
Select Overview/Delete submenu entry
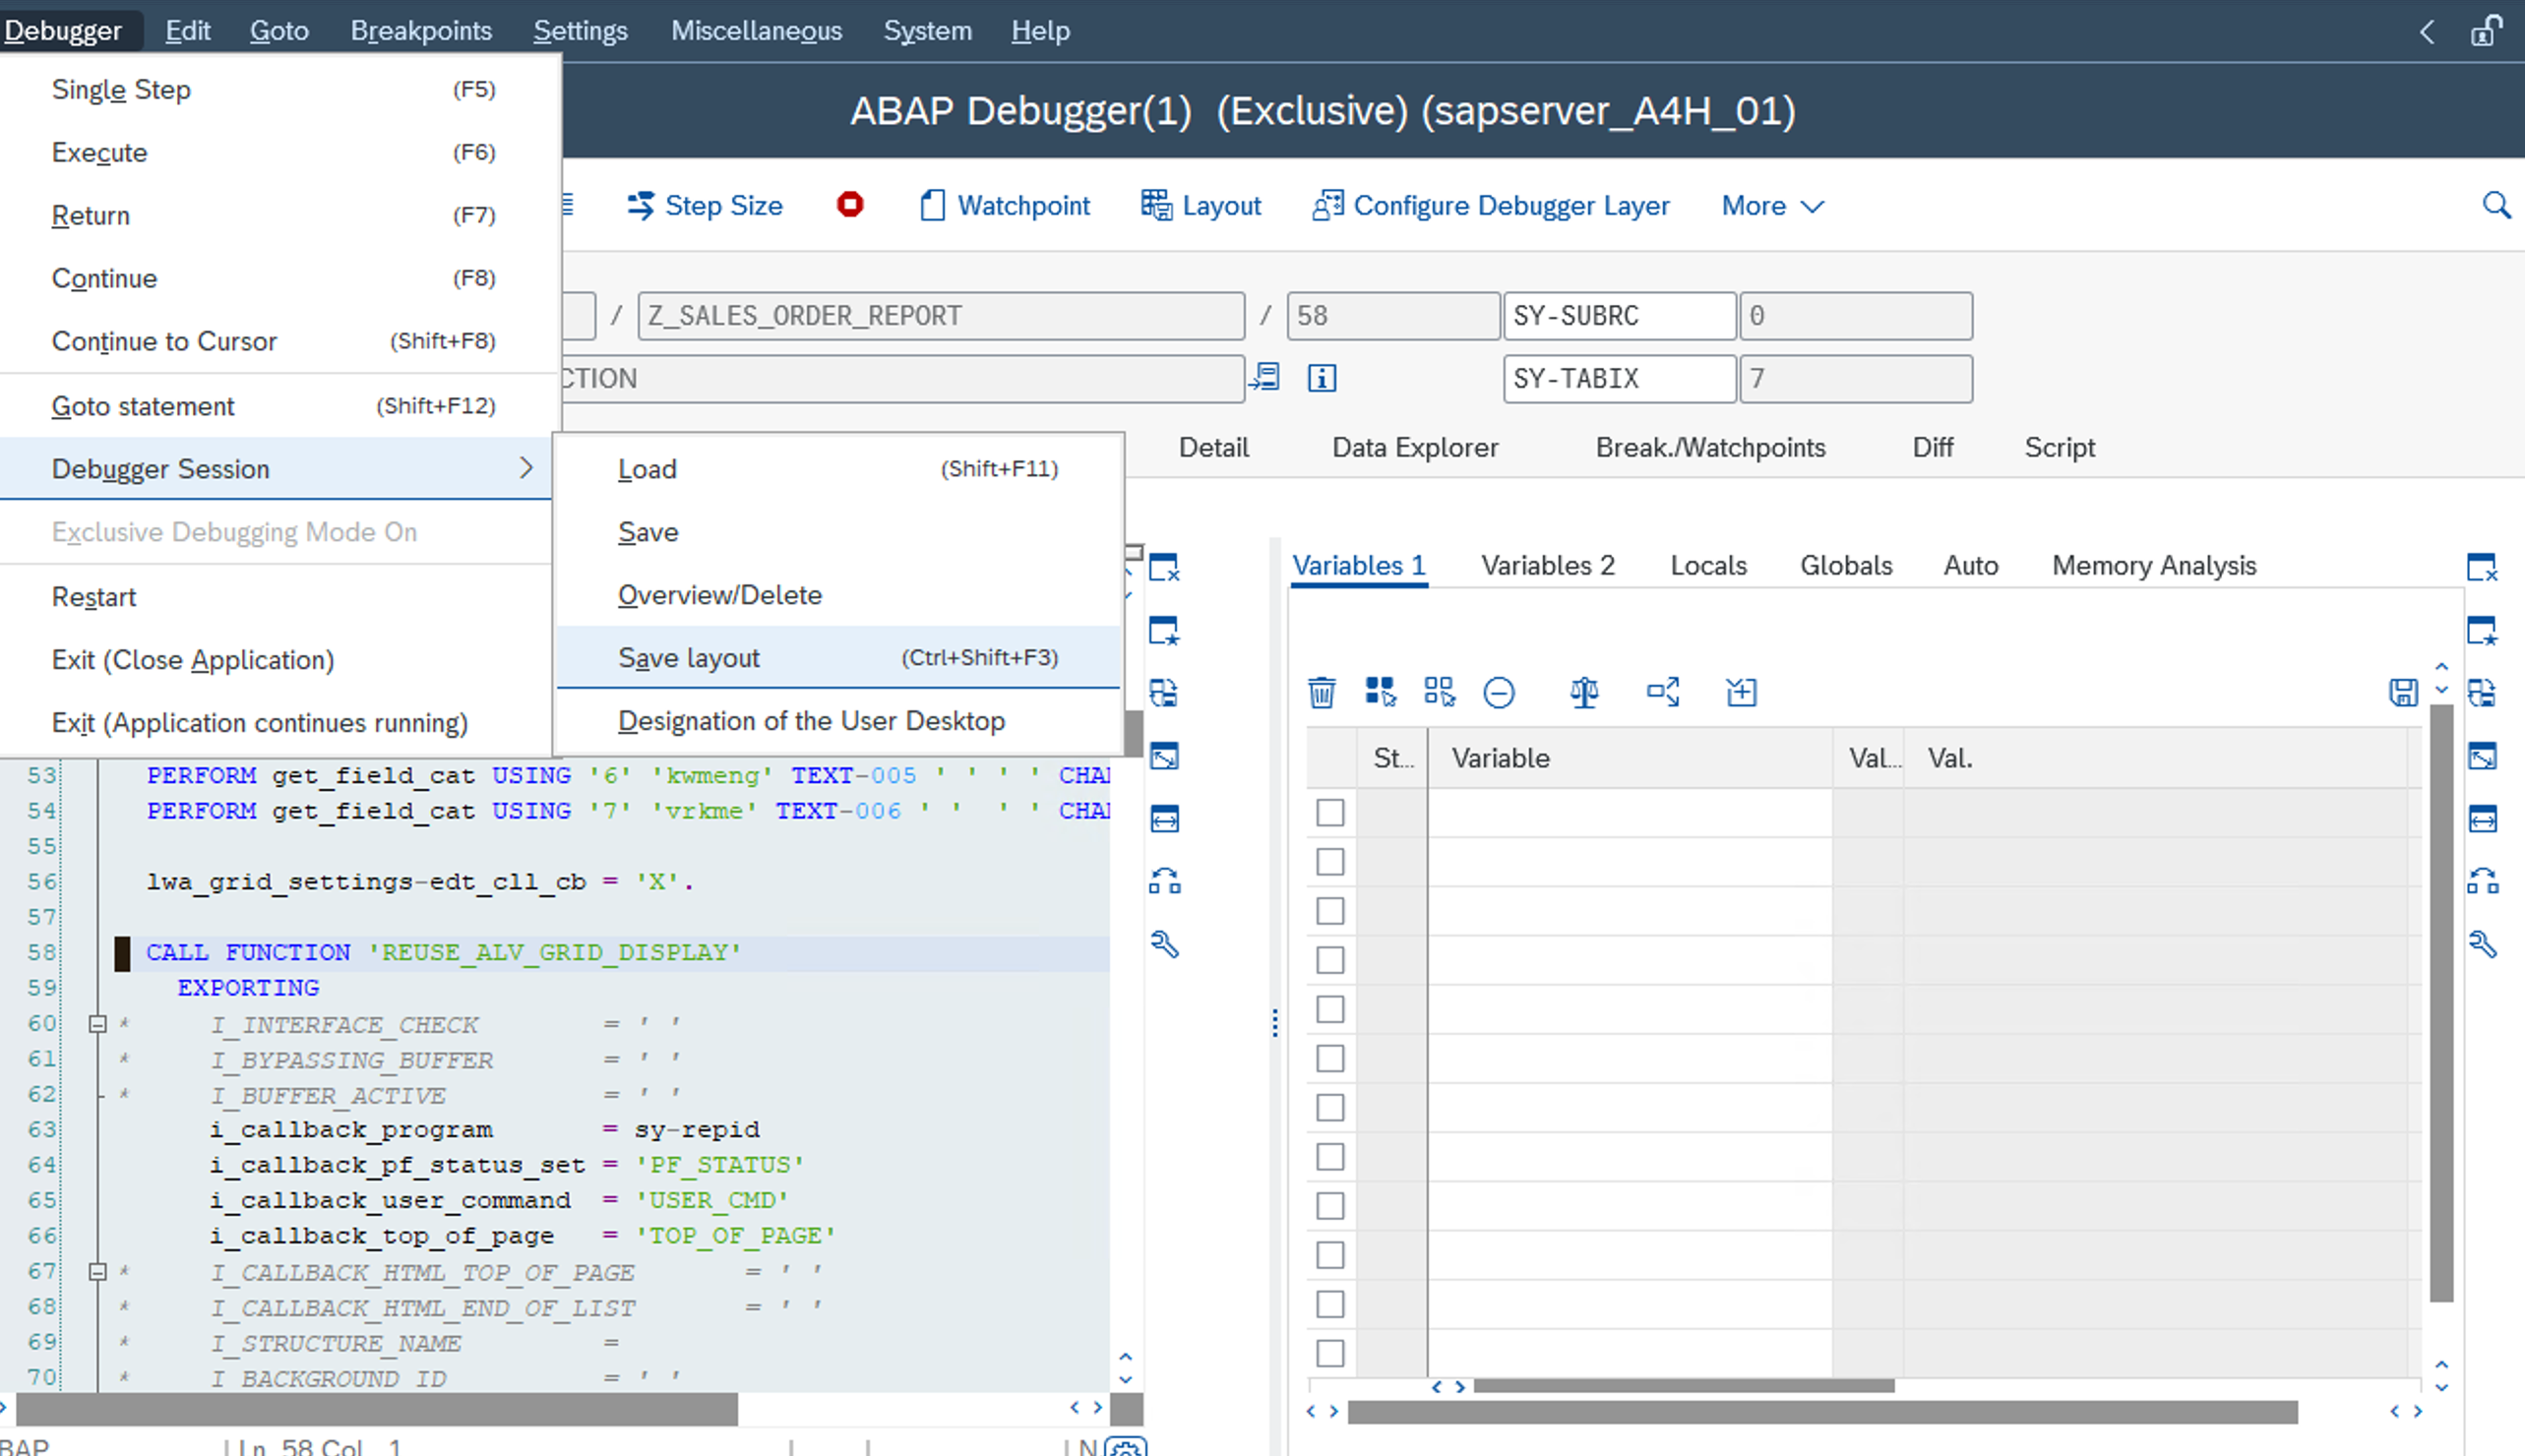click(838, 594)
